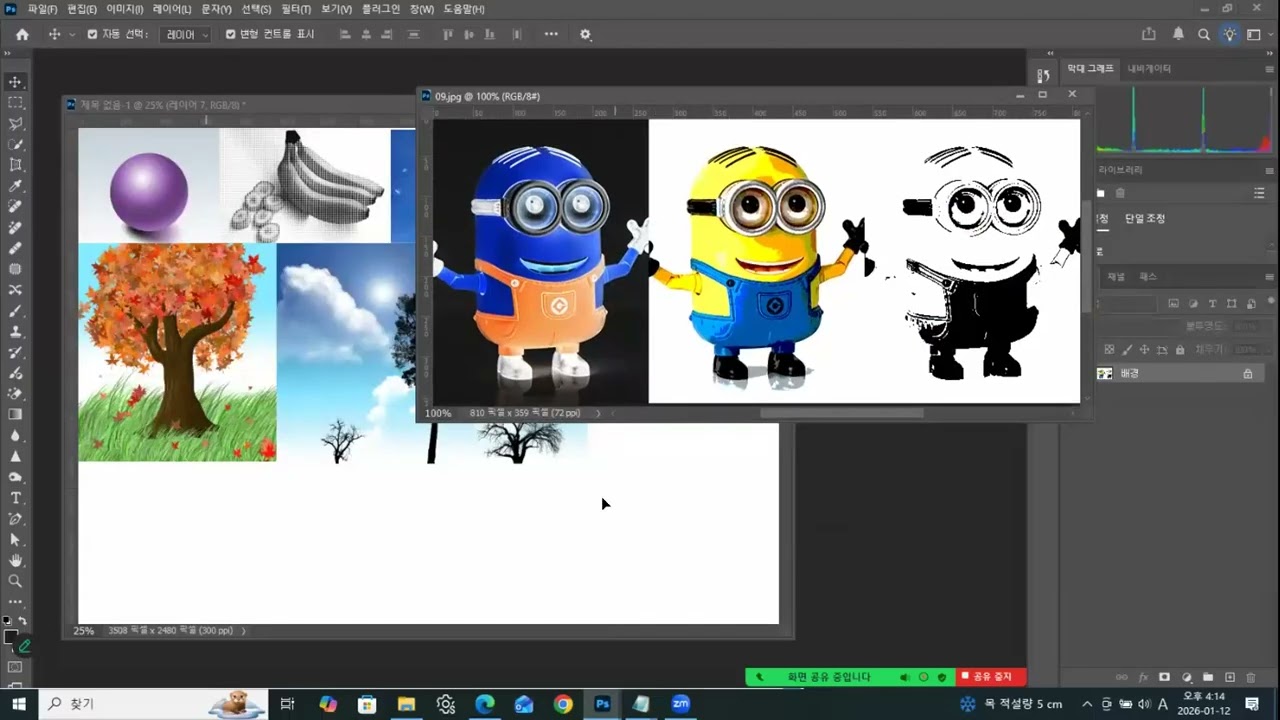Toggle the 변형 컨트롤 표시 checkbox
The image size is (1280, 720).
(231, 34)
